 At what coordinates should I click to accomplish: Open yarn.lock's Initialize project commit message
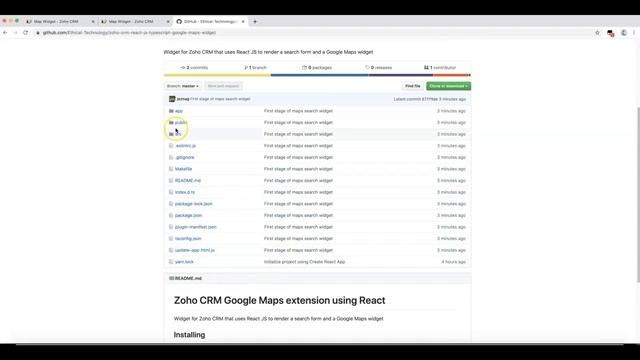tap(304, 262)
